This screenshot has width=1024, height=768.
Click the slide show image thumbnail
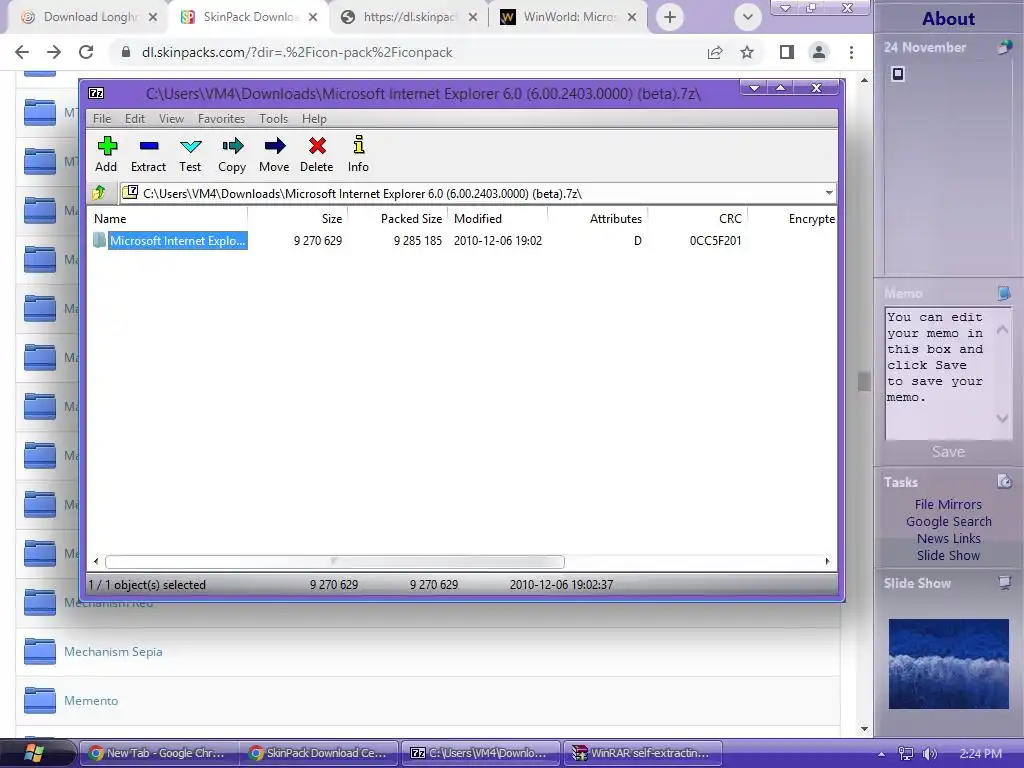coord(948,664)
